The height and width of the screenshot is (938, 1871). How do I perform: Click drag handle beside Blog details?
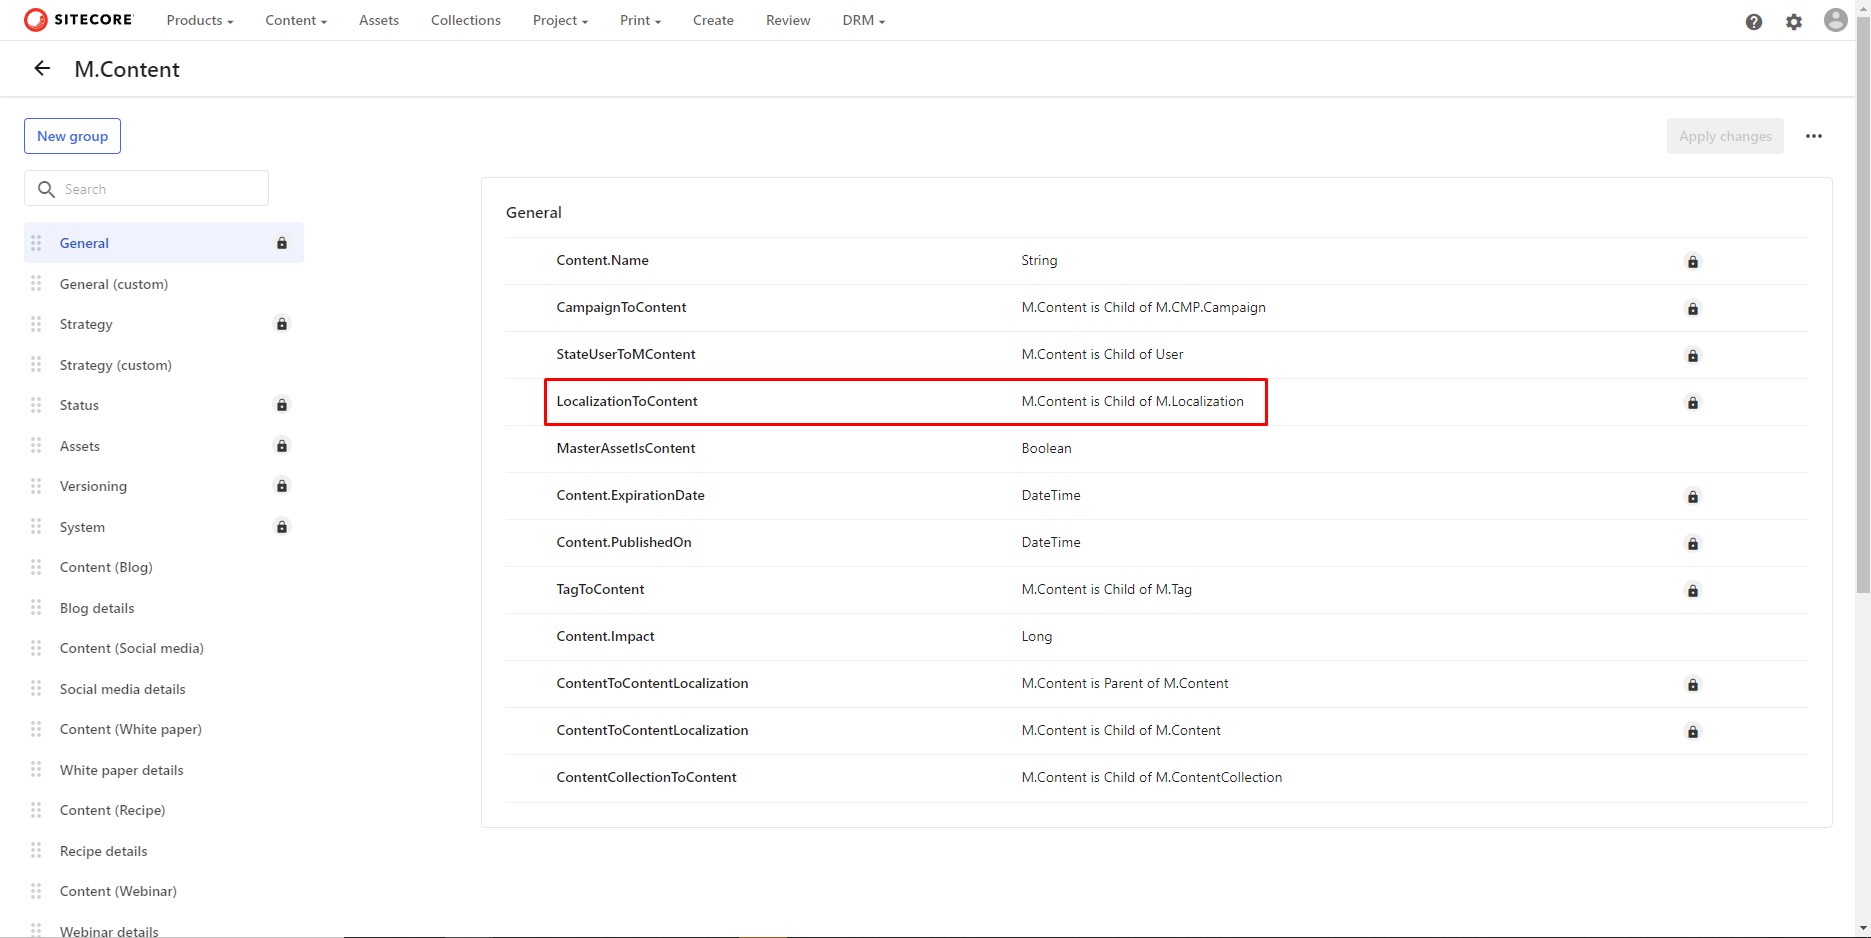(x=36, y=608)
